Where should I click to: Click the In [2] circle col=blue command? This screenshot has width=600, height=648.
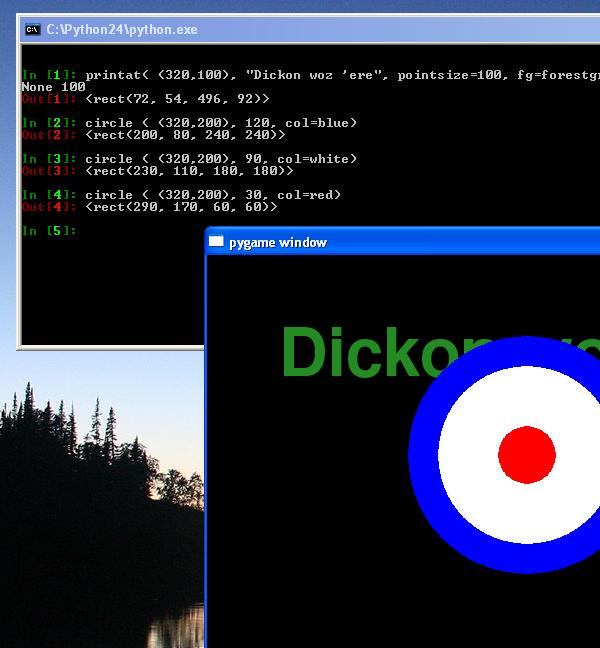point(220,123)
